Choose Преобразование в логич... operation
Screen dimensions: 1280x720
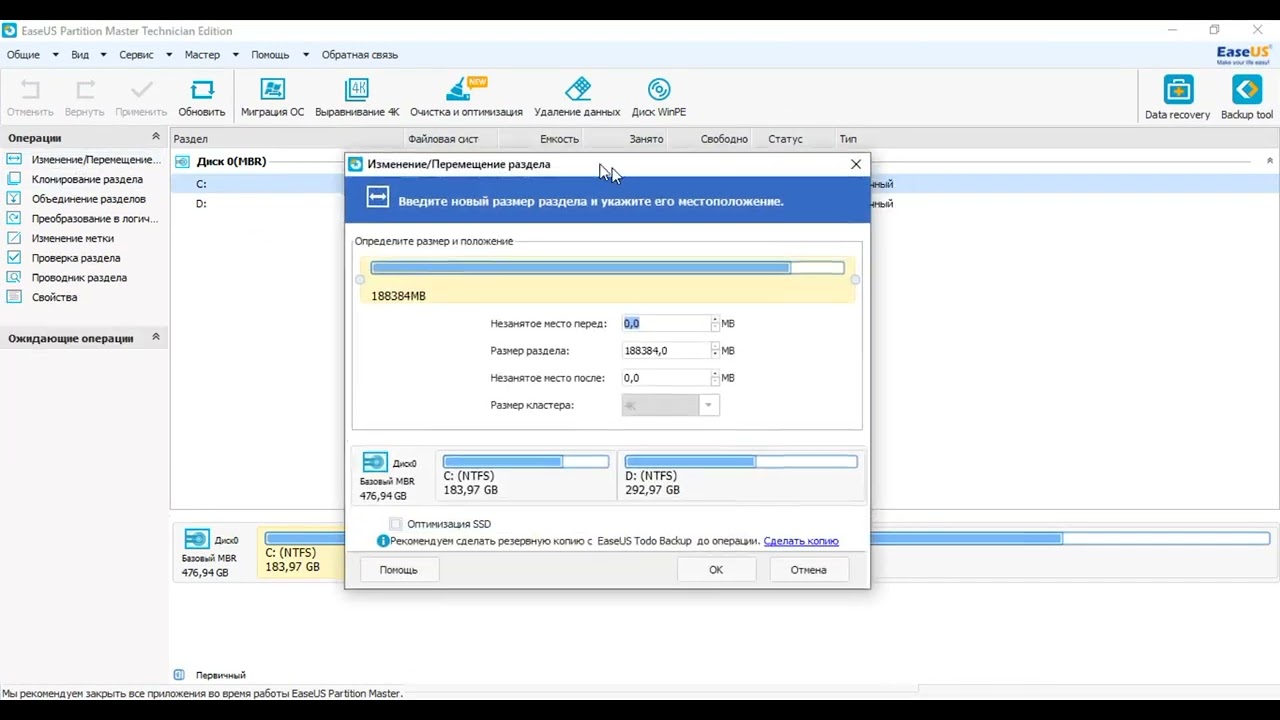[x=95, y=219]
